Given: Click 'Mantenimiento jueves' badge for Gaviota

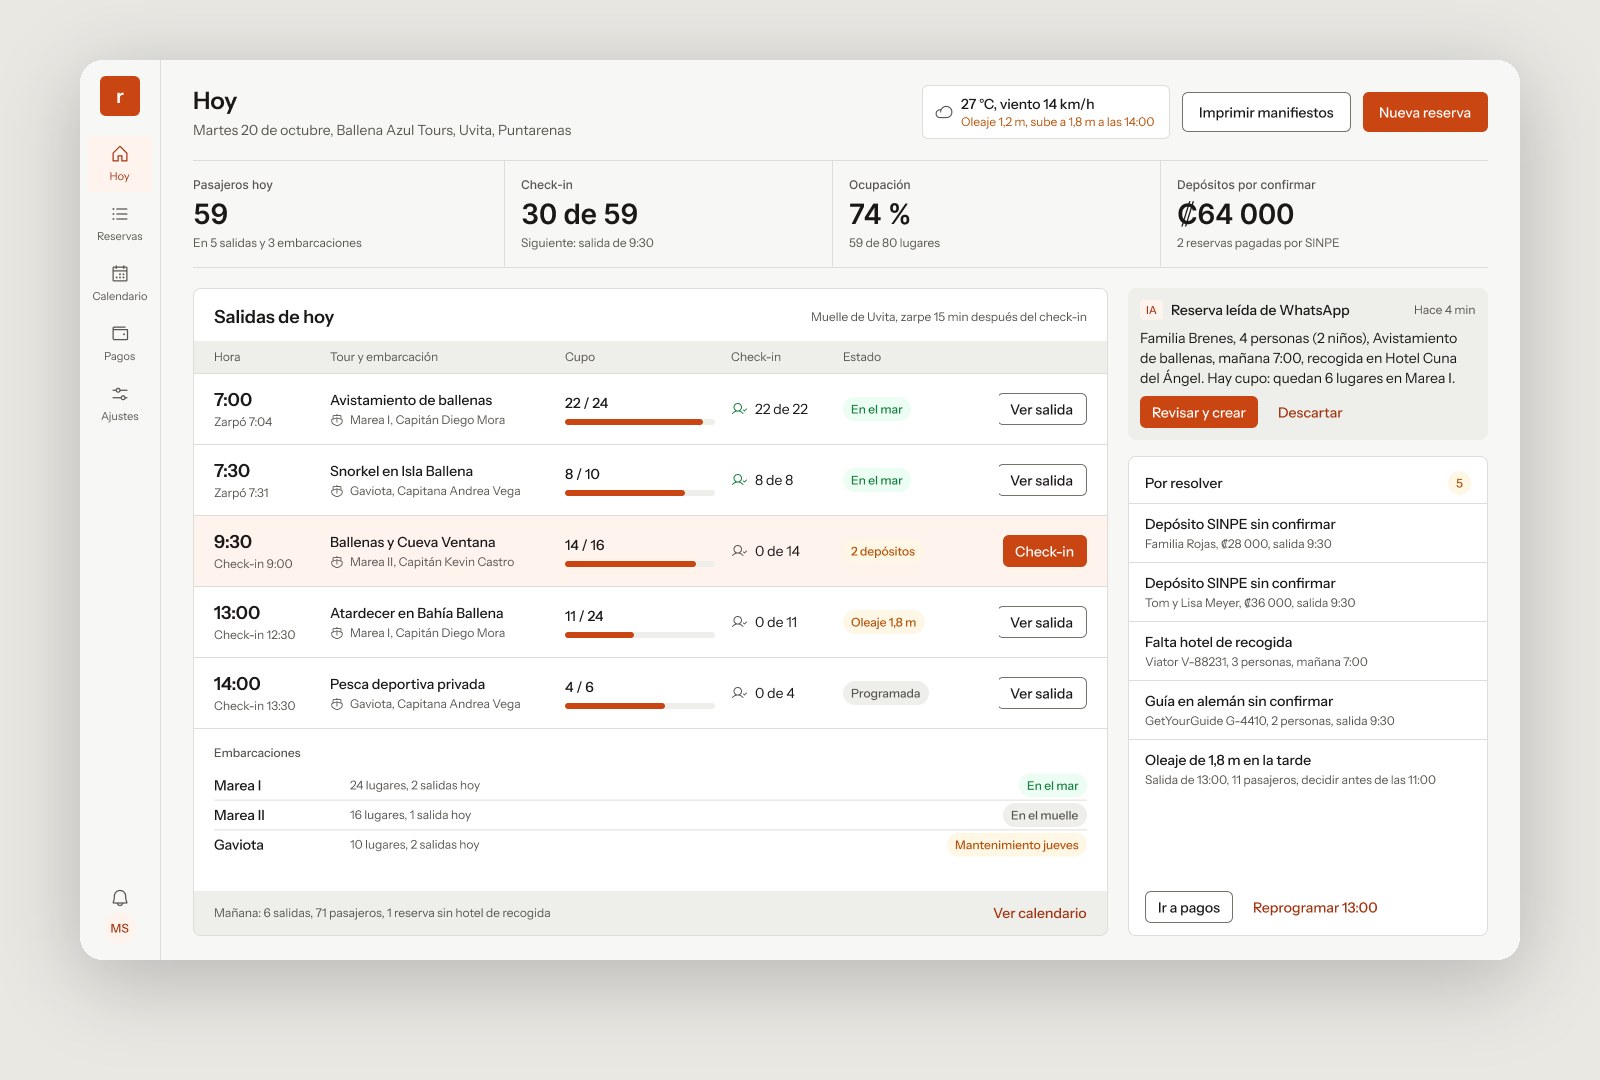Looking at the screenshot, I should (1017, 845).
